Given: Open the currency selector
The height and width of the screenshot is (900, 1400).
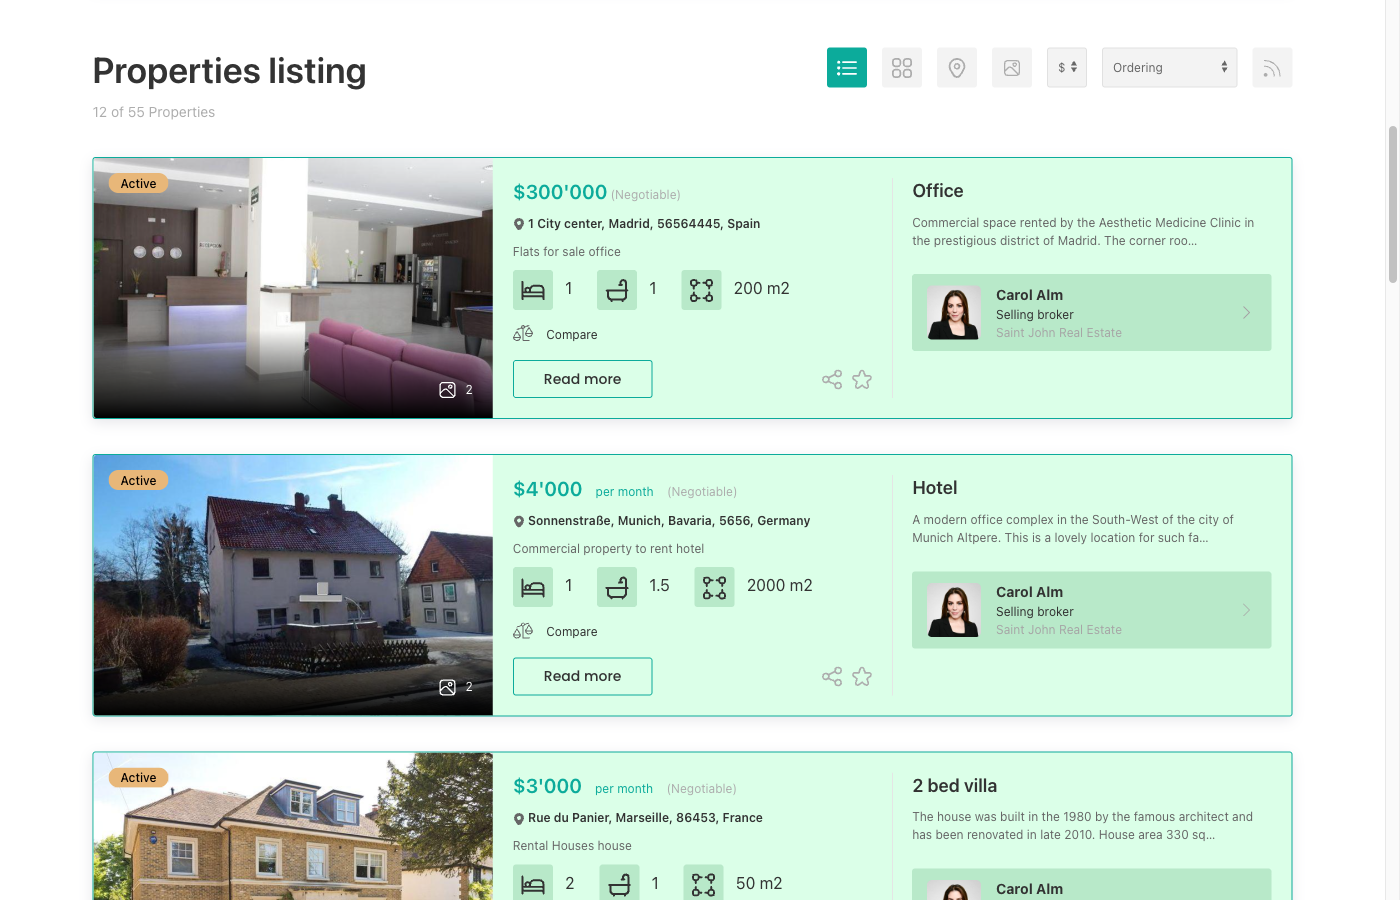Looking at the screenshot, I should pos(1066,67).
